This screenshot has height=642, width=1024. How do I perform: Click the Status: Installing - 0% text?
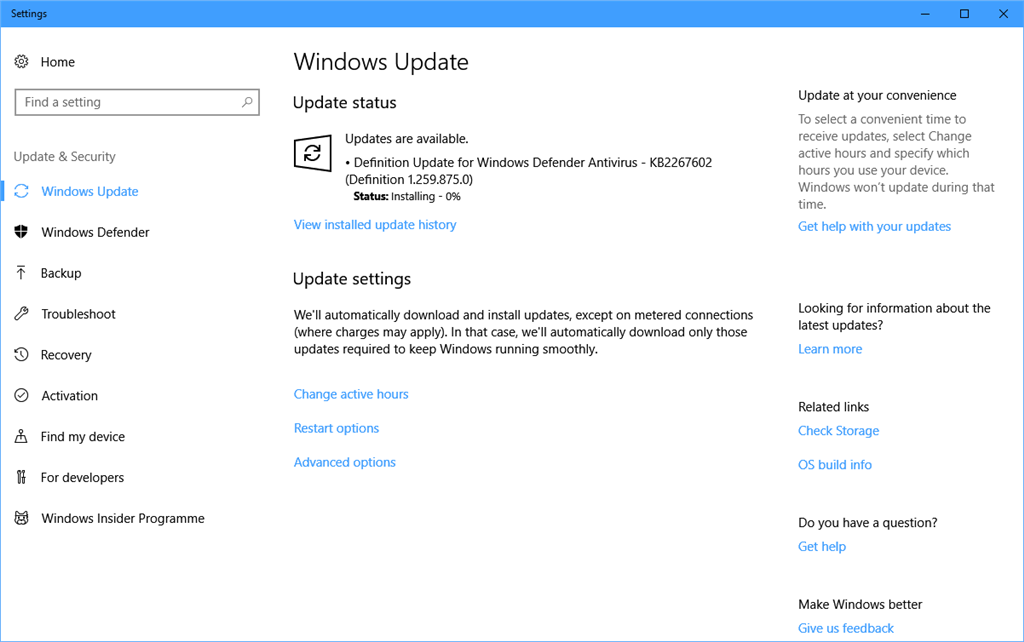click(407, 197)
